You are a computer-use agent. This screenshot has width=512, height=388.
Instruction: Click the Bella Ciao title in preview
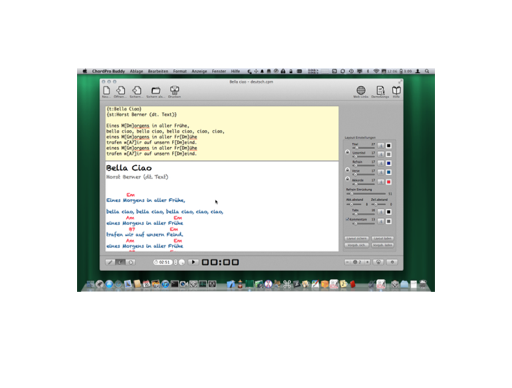click(x=129, y=168)
